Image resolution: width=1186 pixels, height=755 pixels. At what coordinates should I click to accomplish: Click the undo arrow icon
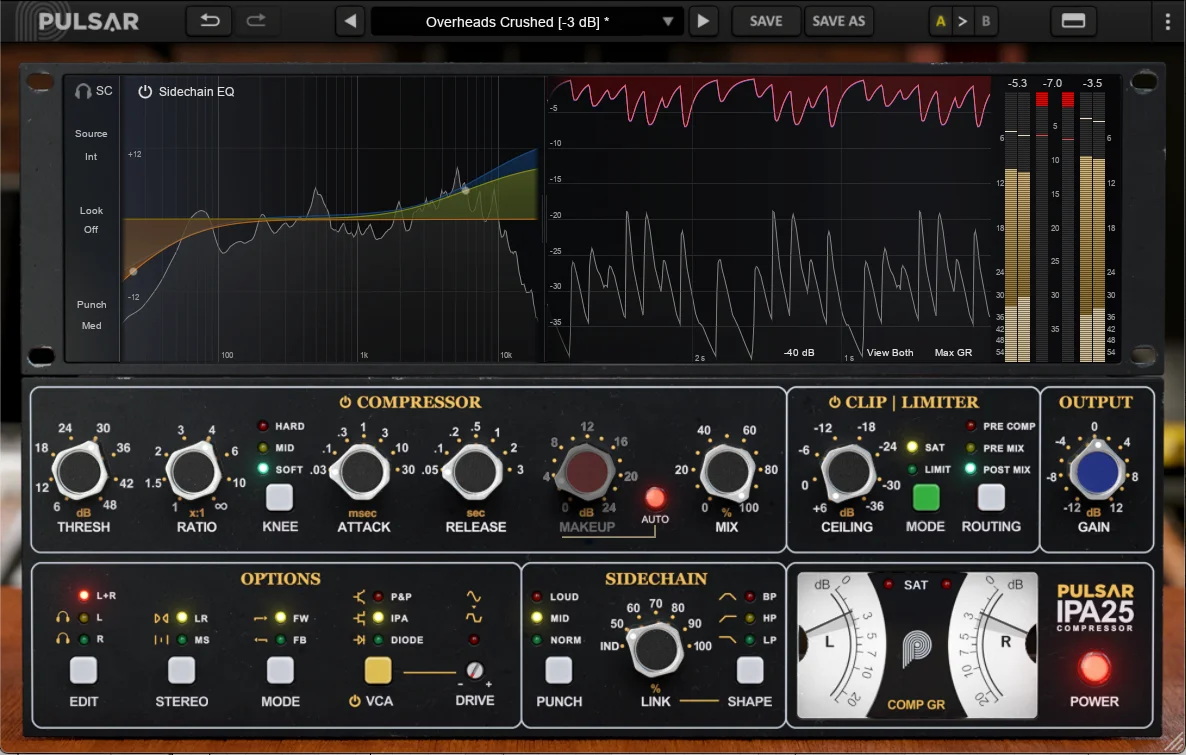[208, 20]
